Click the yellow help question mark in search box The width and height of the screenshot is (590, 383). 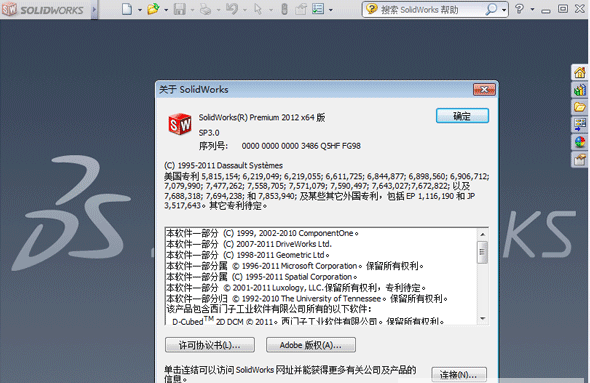pyautogui.click(x=371, y=9)
